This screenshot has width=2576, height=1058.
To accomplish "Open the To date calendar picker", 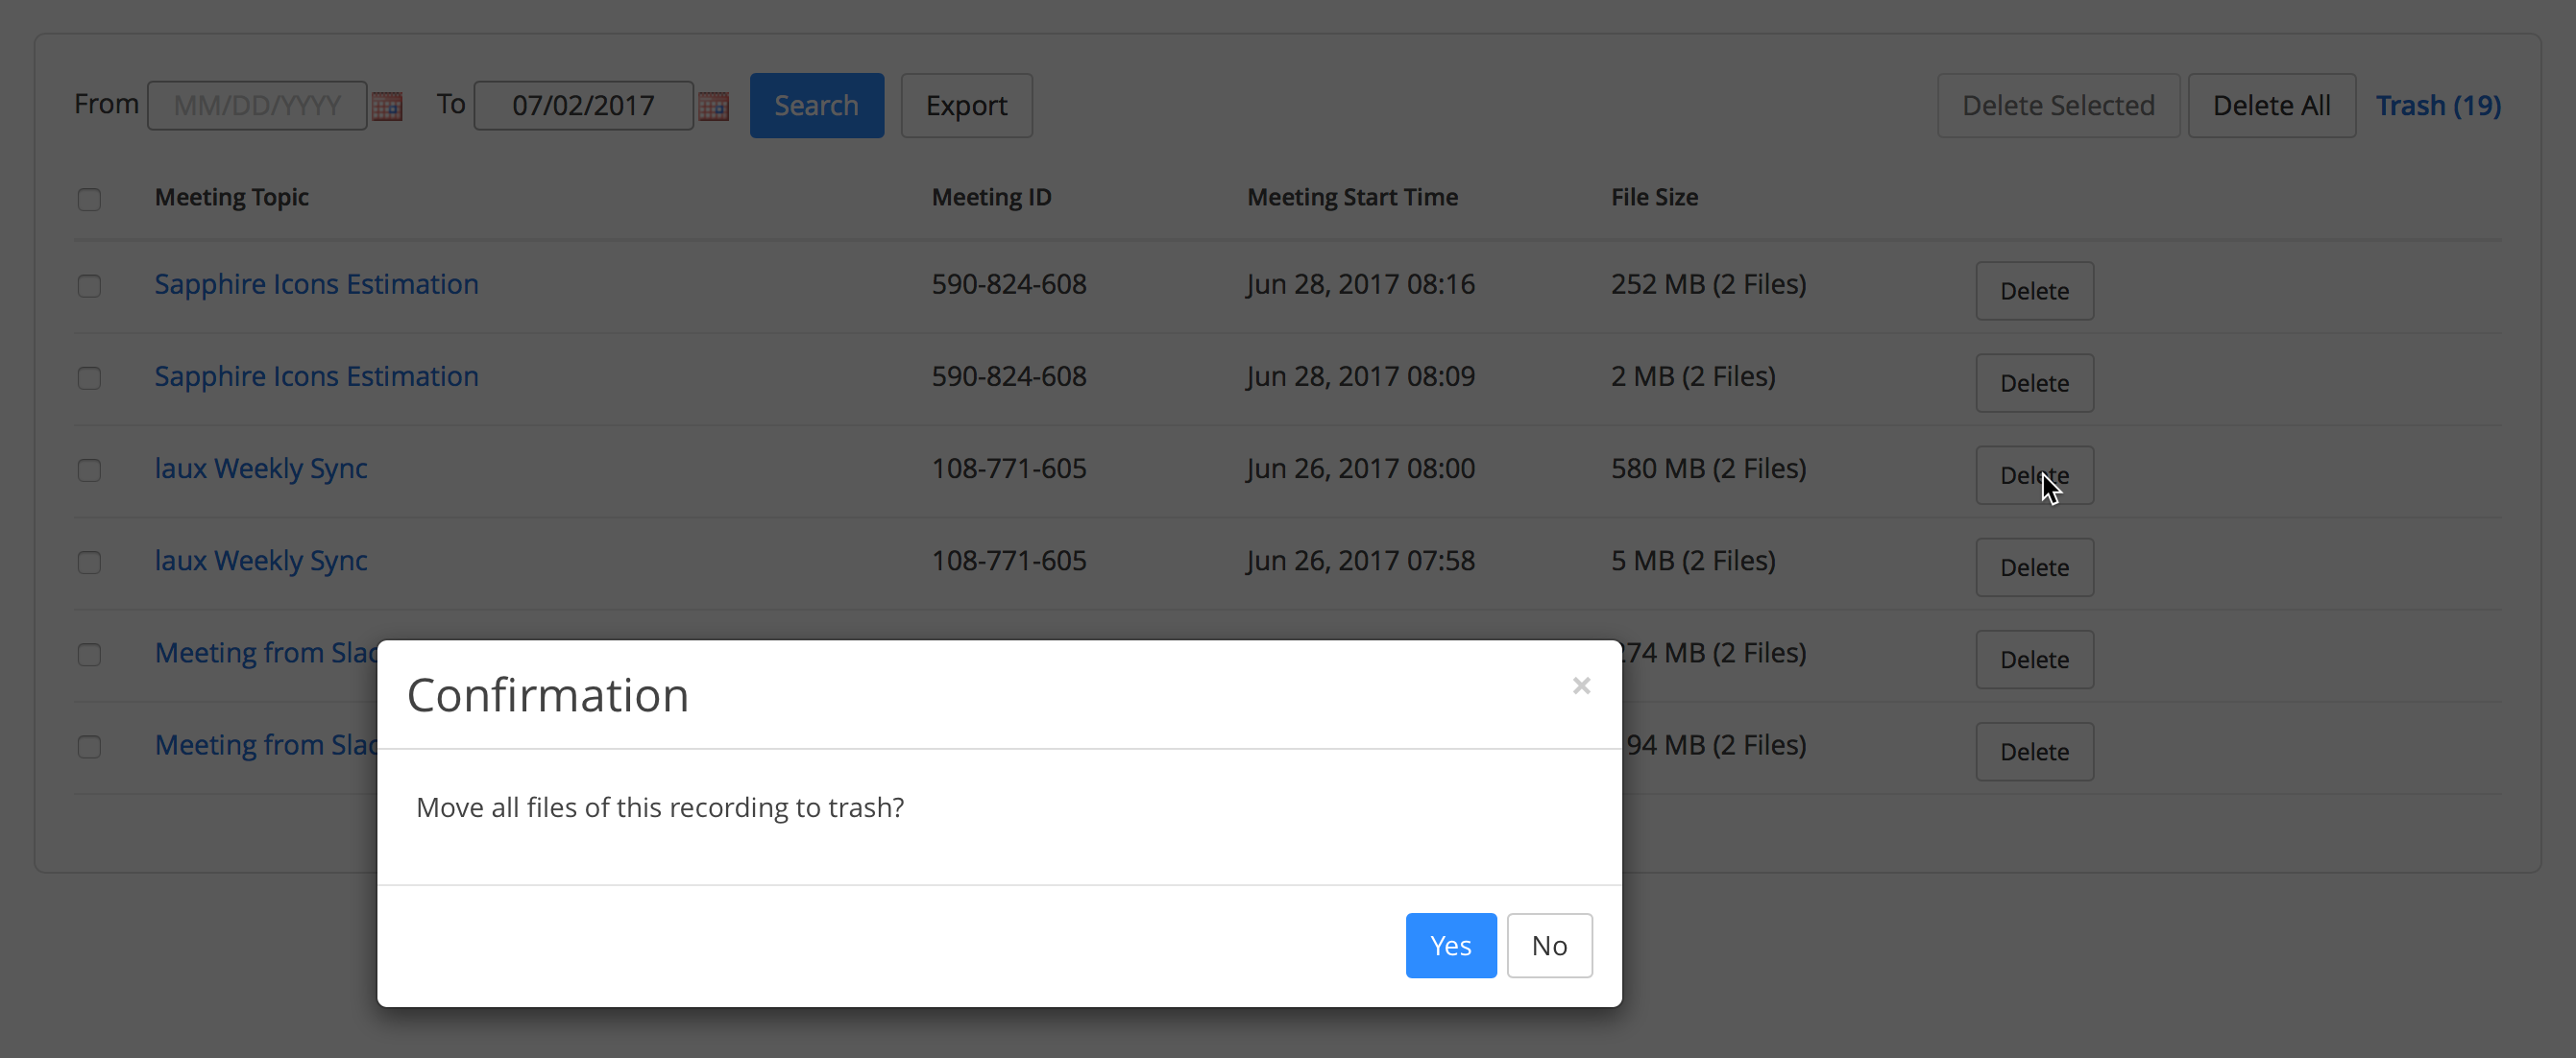I will coord(713,106).
